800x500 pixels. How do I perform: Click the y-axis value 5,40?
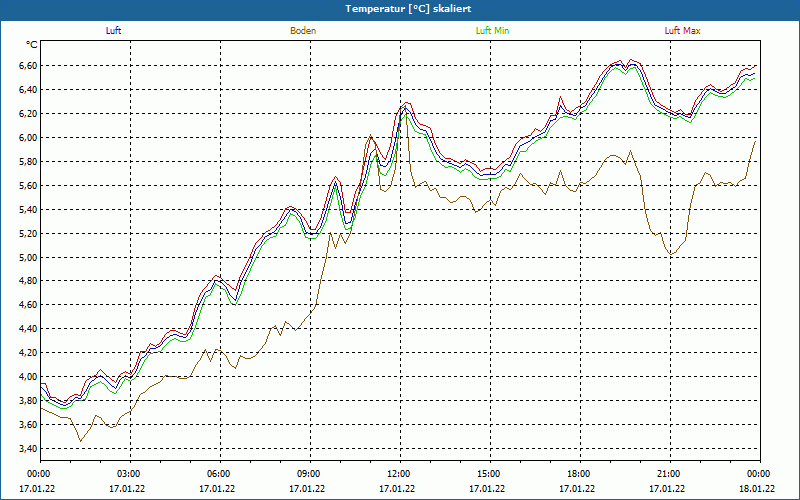[x=28, y=210]
